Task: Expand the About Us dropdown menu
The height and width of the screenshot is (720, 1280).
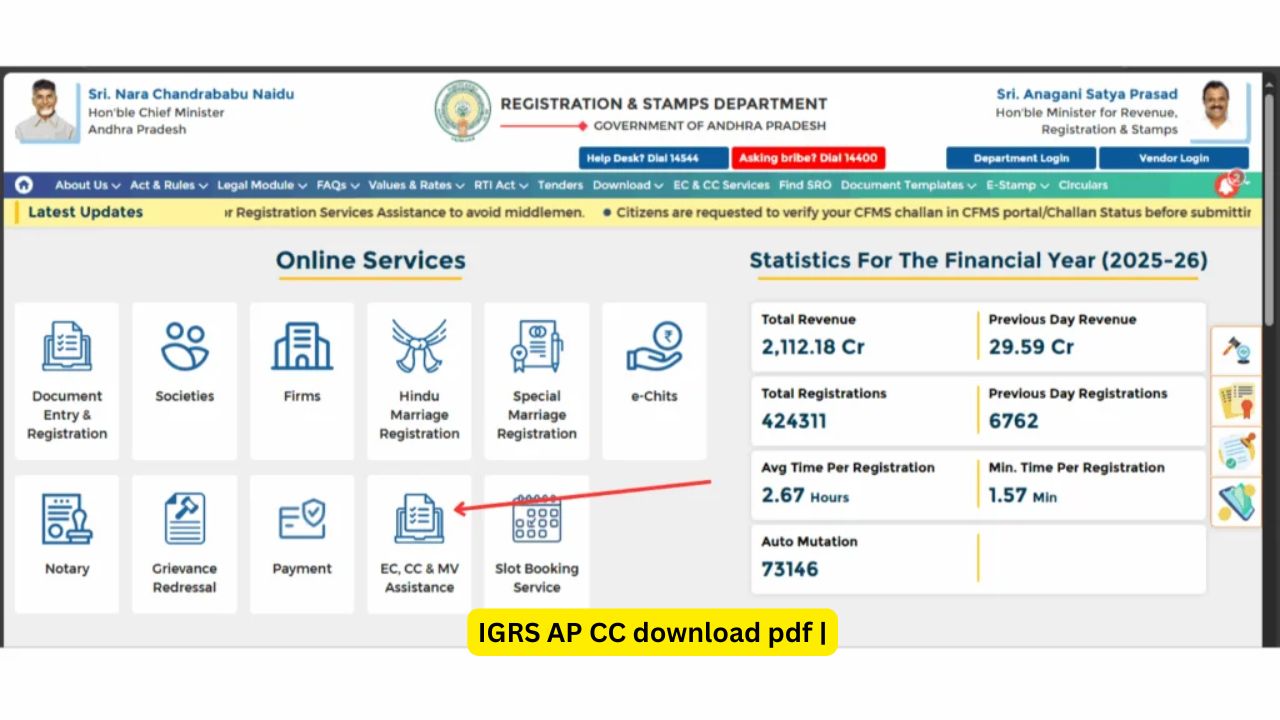Action: (x=87, y=185)
